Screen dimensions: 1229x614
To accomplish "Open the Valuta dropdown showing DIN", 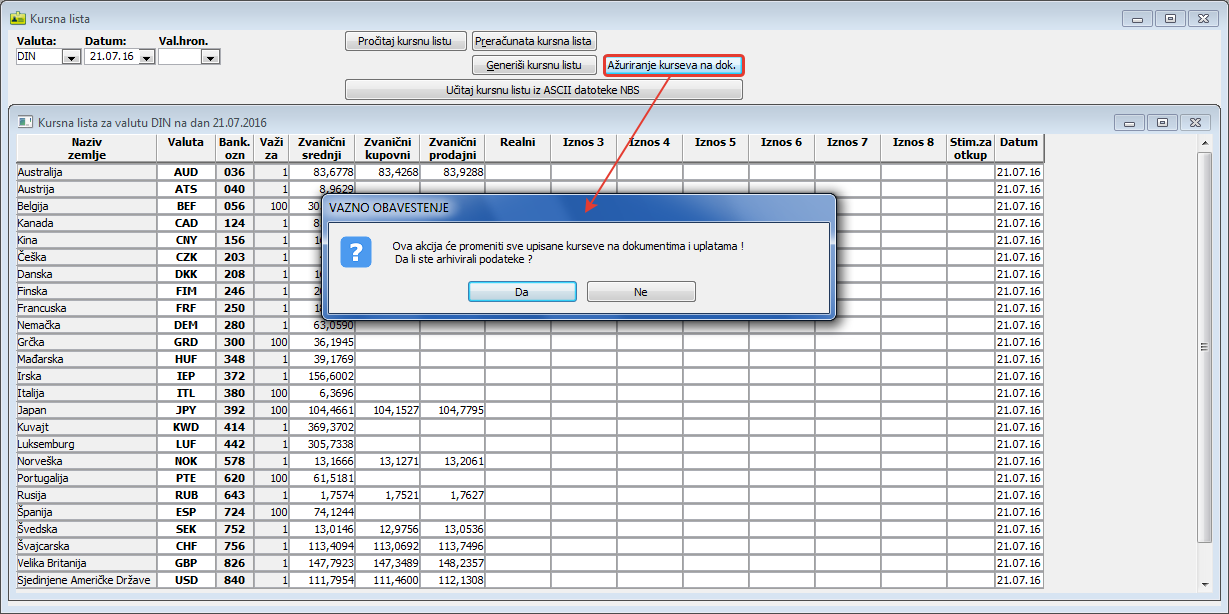I will click(x=71, y=57).
